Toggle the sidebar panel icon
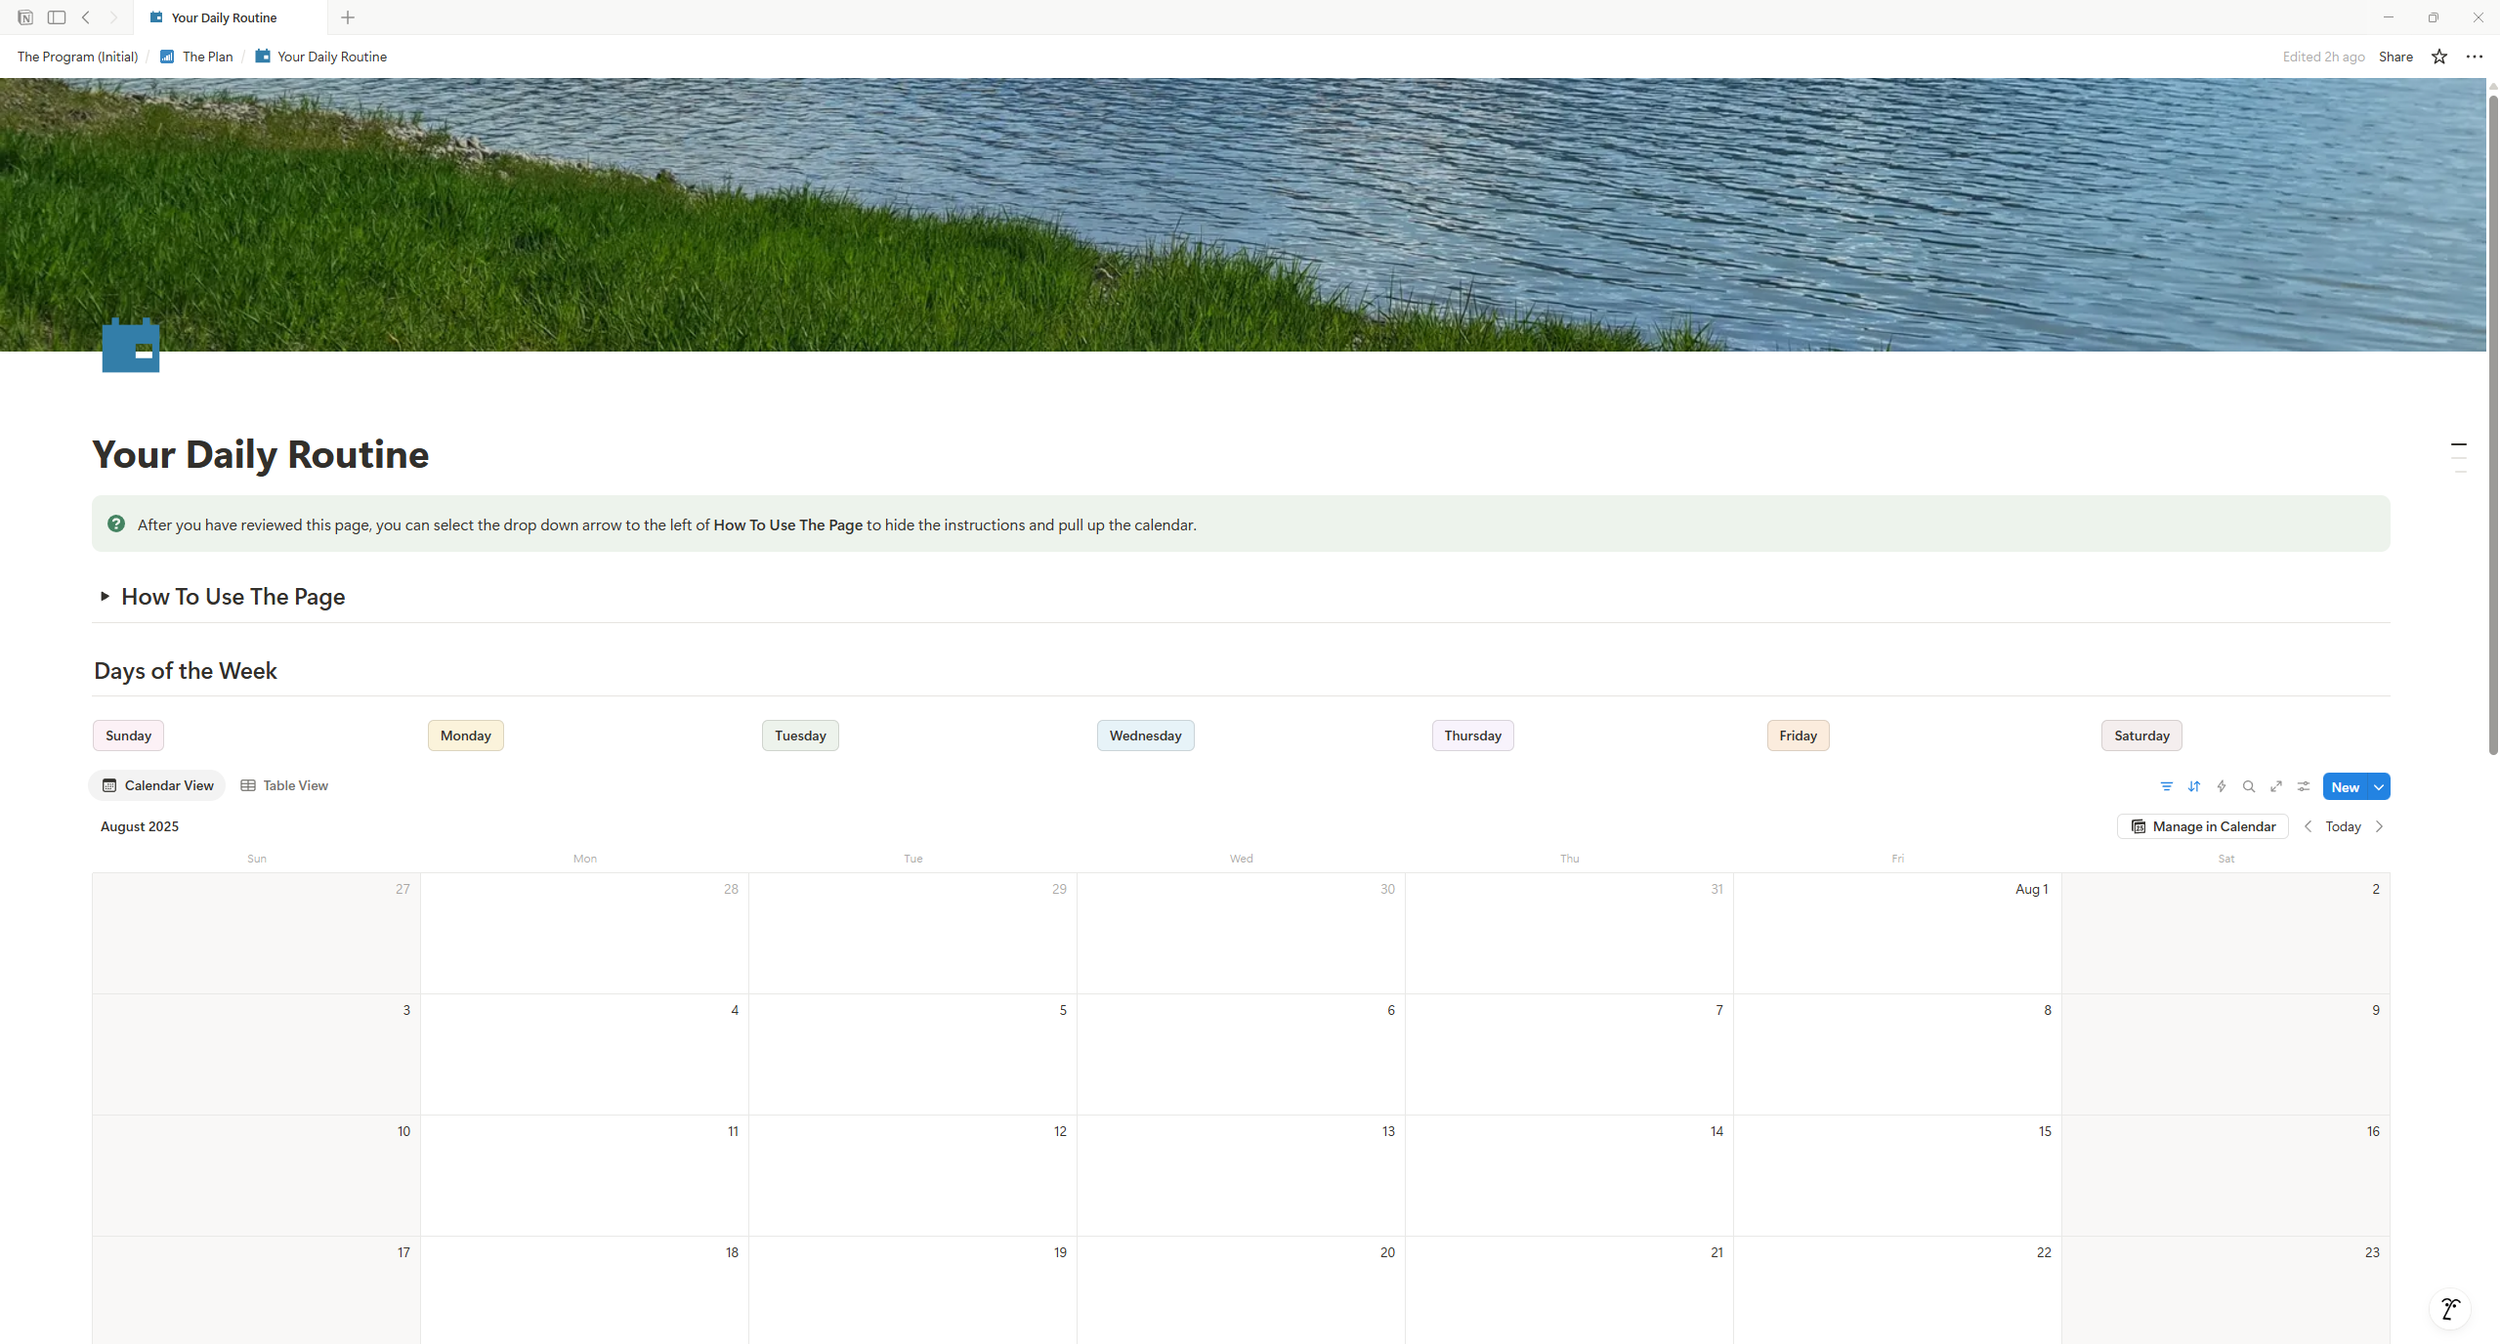Viewport: 2500px width, 1344px height. [x=57, y=17]
